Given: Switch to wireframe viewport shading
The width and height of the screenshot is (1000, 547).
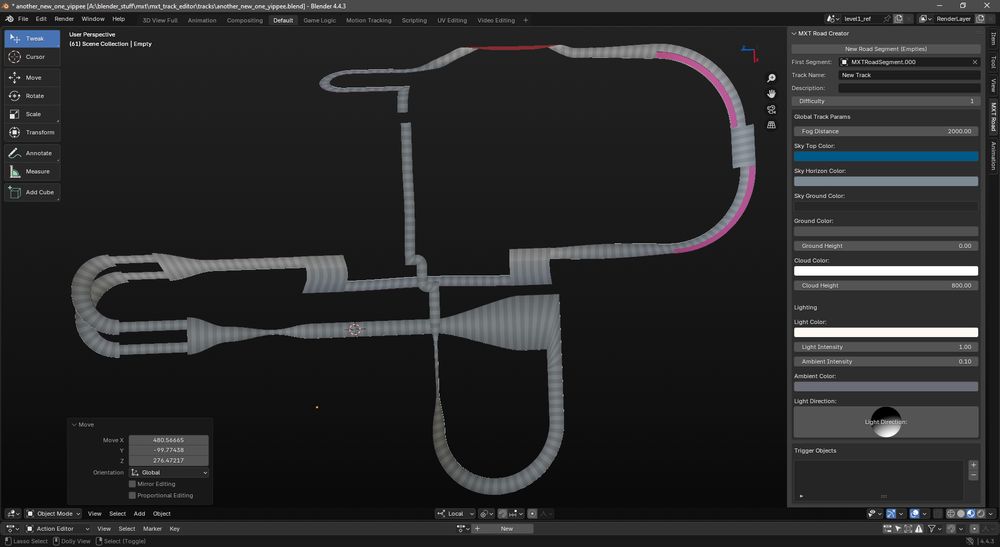Looking at the screenshot, I should pos(950,514).
